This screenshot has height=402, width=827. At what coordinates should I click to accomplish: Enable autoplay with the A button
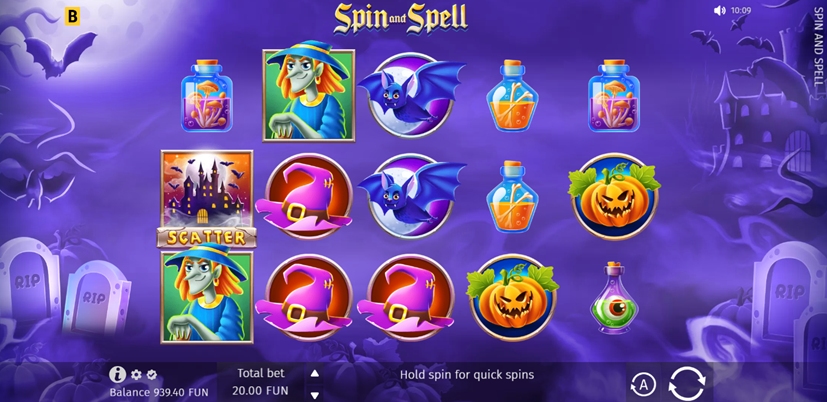point(643,385)
